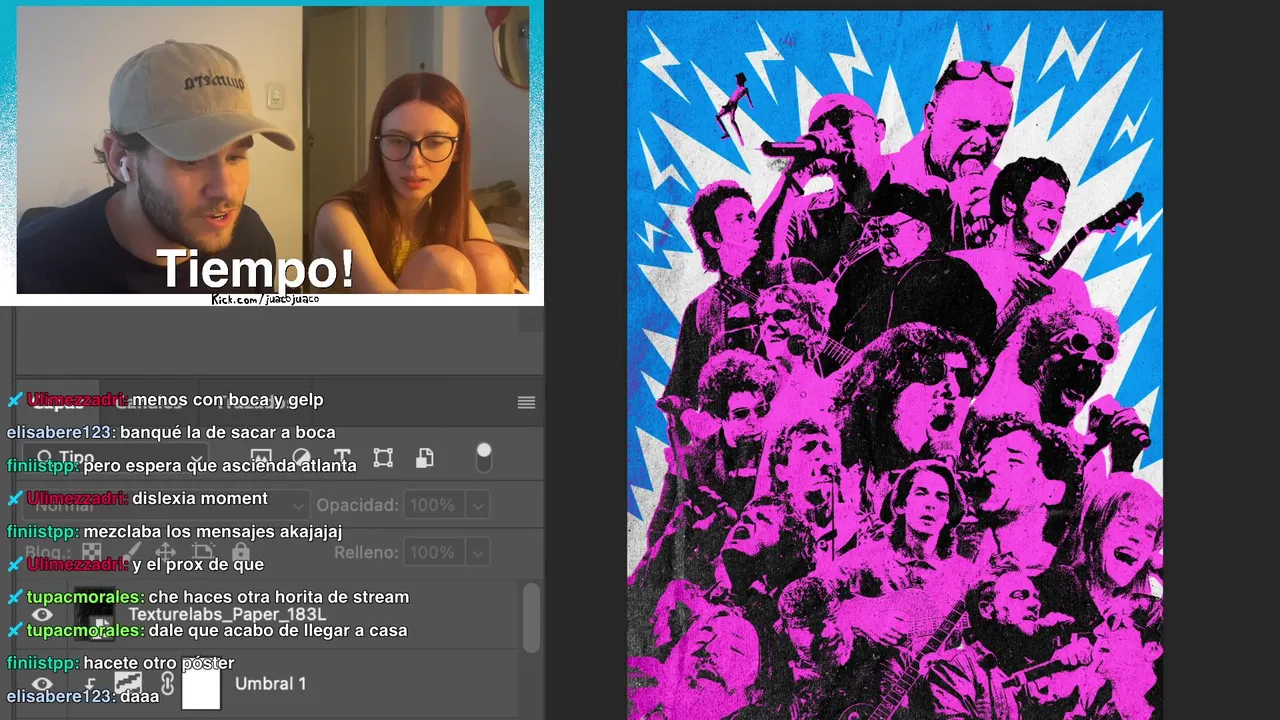1280x720 pixels.
Task: Select the Umbral 1 white mask thumbnail
Action: [200, 686]
